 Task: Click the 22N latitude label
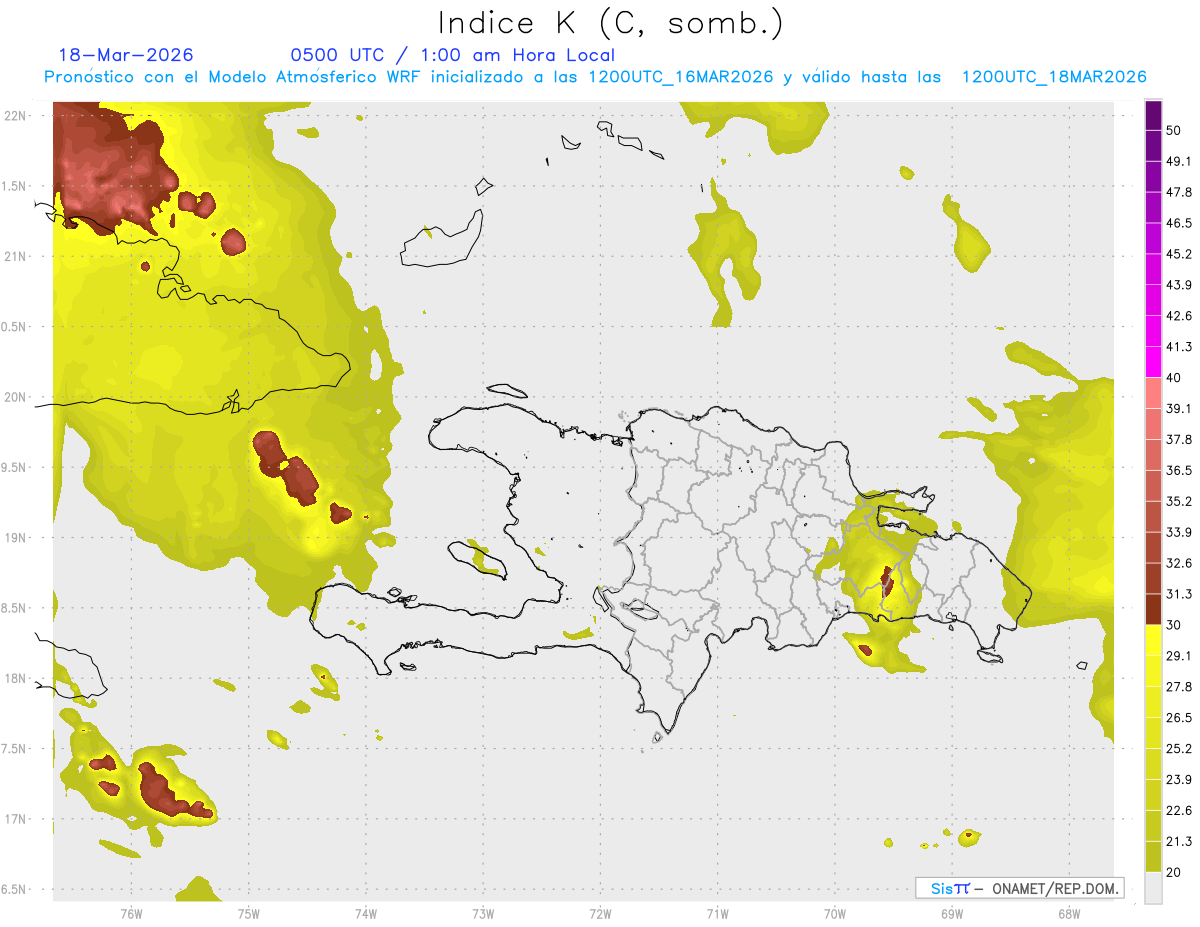(15, 115)
